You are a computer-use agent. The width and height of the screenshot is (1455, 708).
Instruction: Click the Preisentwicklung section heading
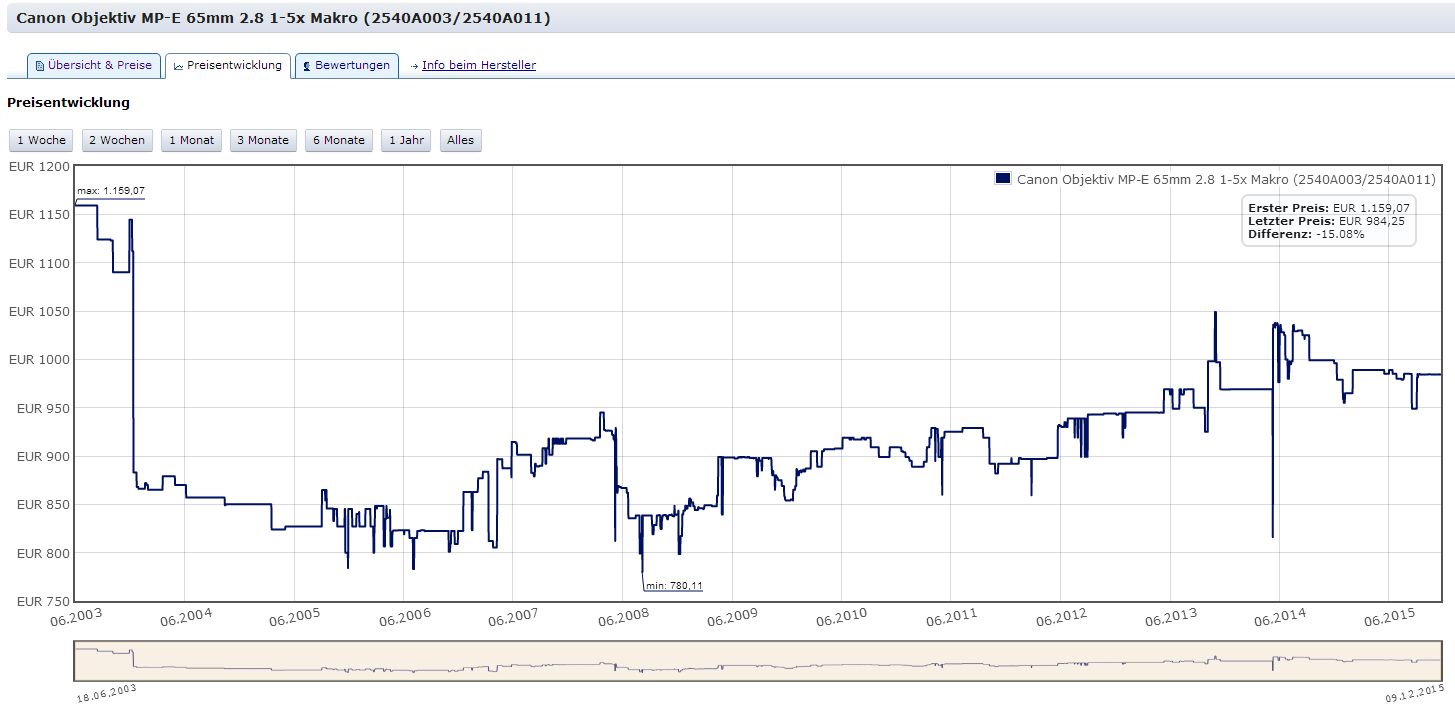tap(68, 102)
